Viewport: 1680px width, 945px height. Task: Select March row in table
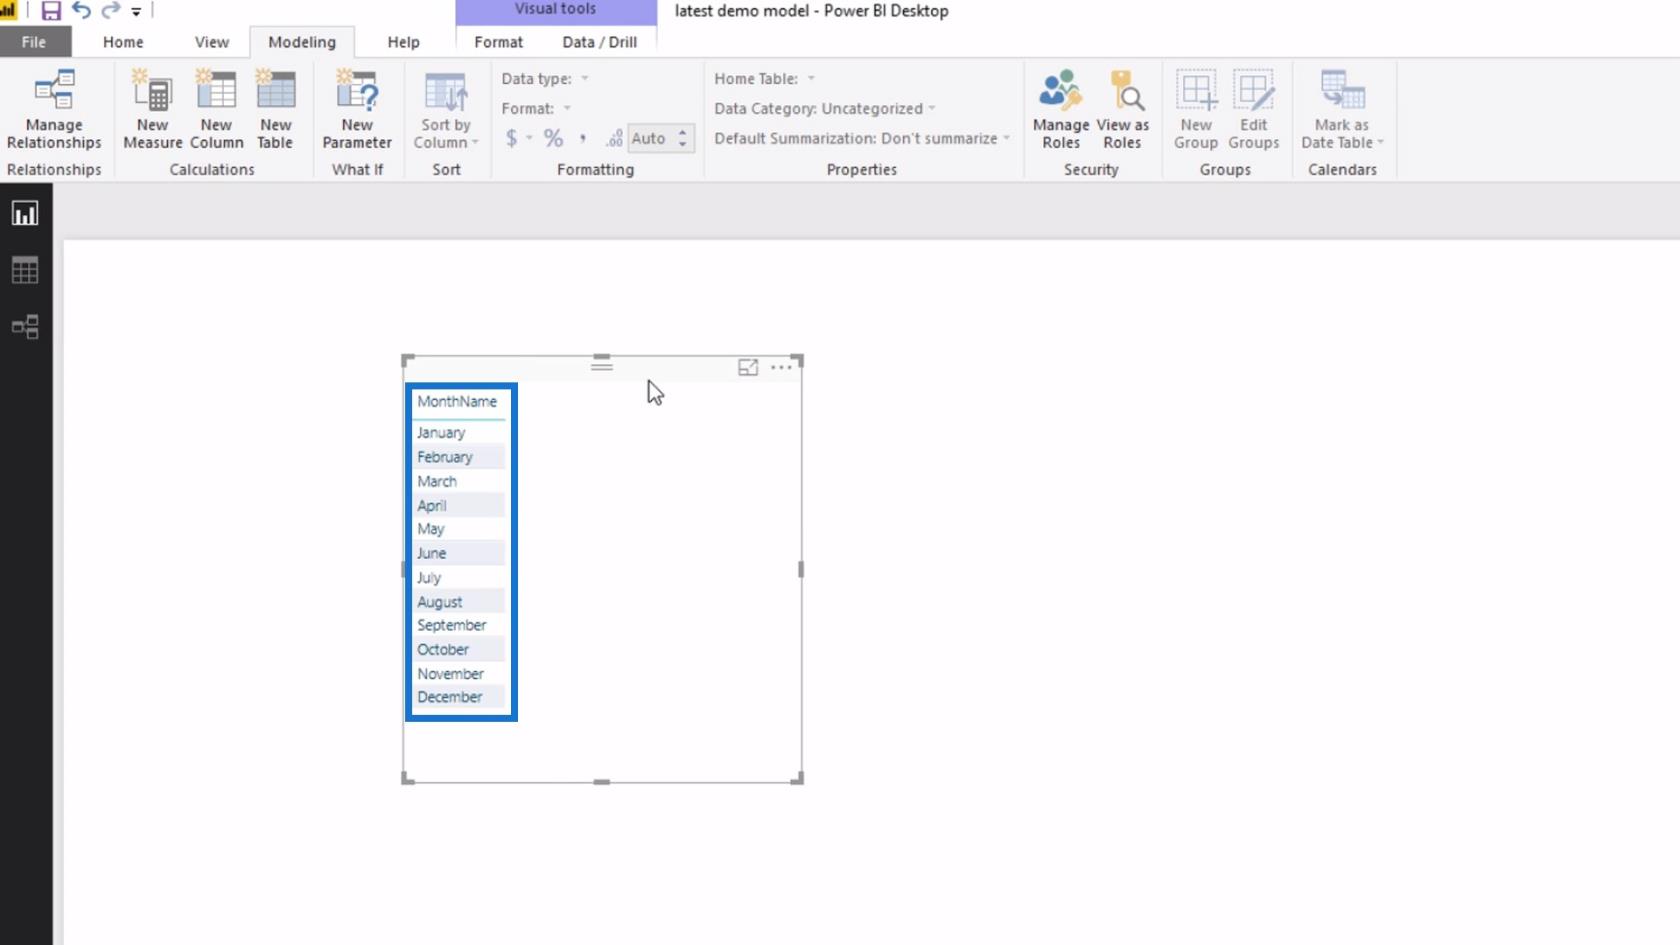pos(460,481)
